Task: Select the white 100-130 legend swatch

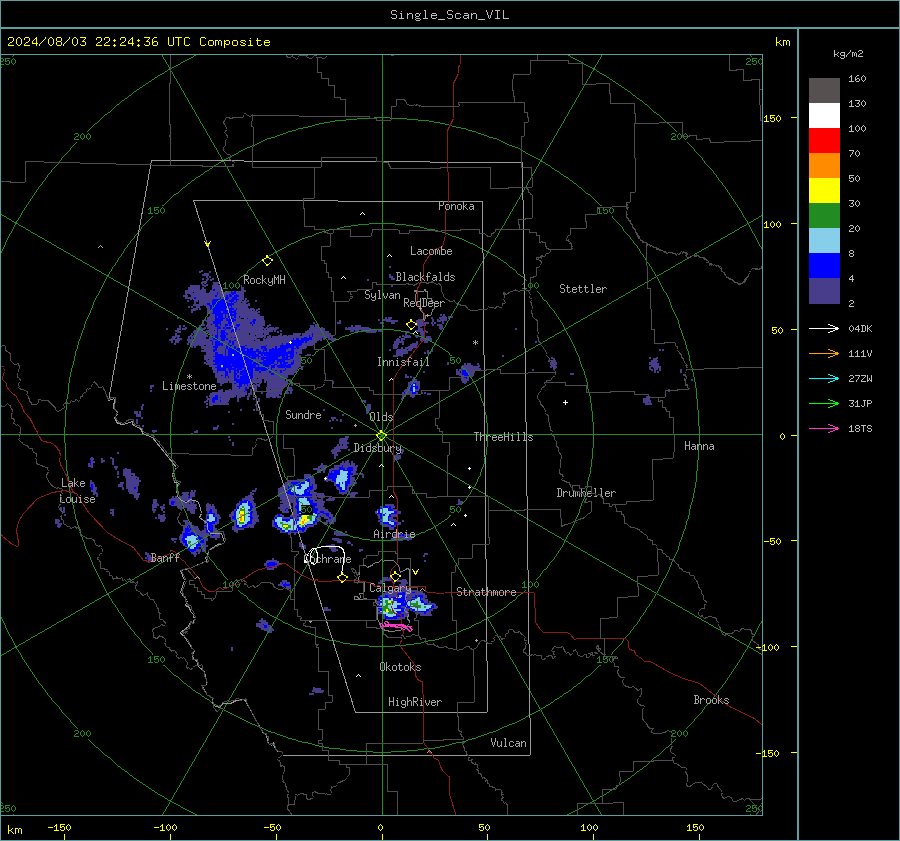Action: point(824,115)
